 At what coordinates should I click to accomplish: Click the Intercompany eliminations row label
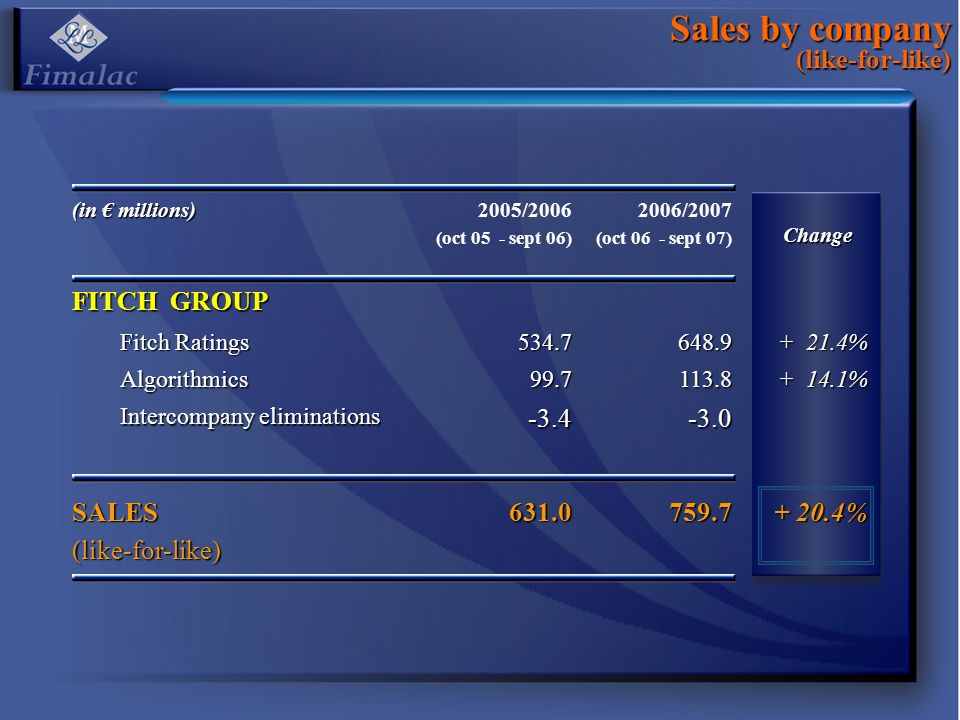[250, 417]
